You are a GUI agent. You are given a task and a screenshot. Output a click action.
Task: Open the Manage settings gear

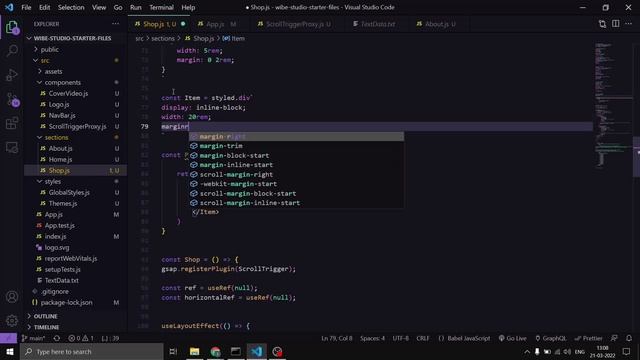coord(12,320)
